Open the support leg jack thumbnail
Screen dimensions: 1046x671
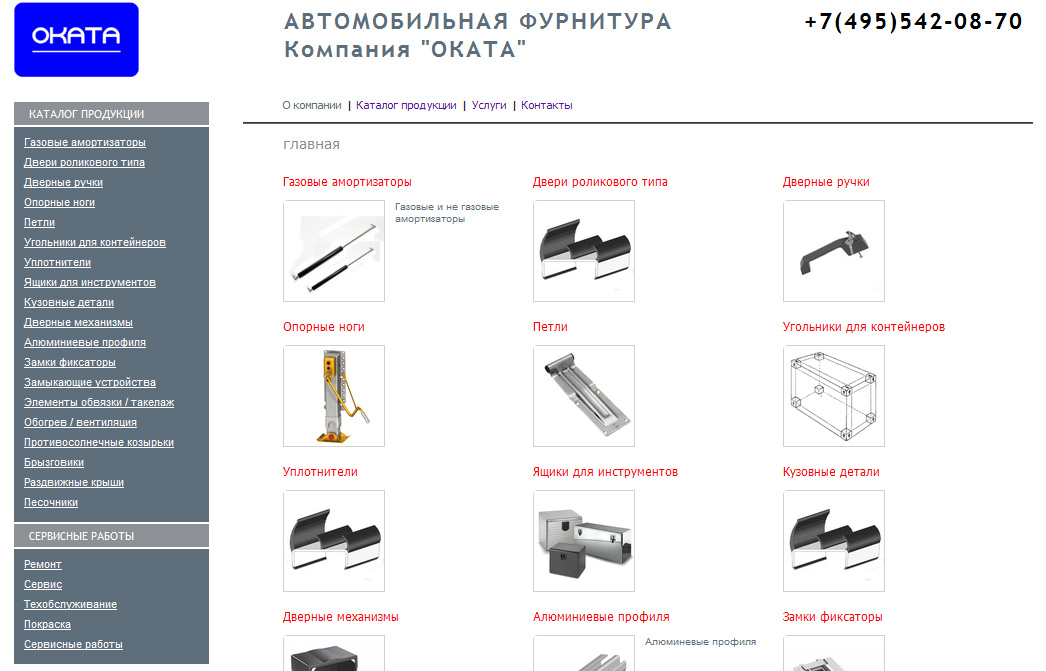tap(334, 396)
